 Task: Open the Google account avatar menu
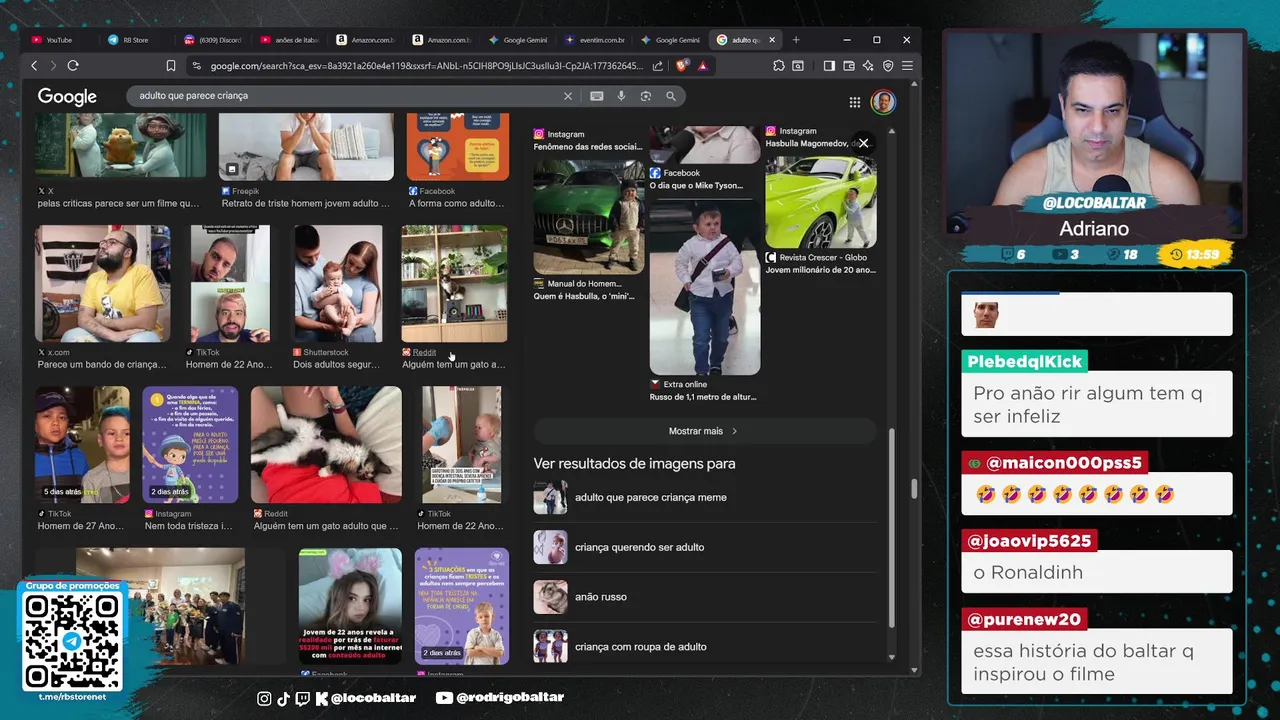tap(883, 102)
